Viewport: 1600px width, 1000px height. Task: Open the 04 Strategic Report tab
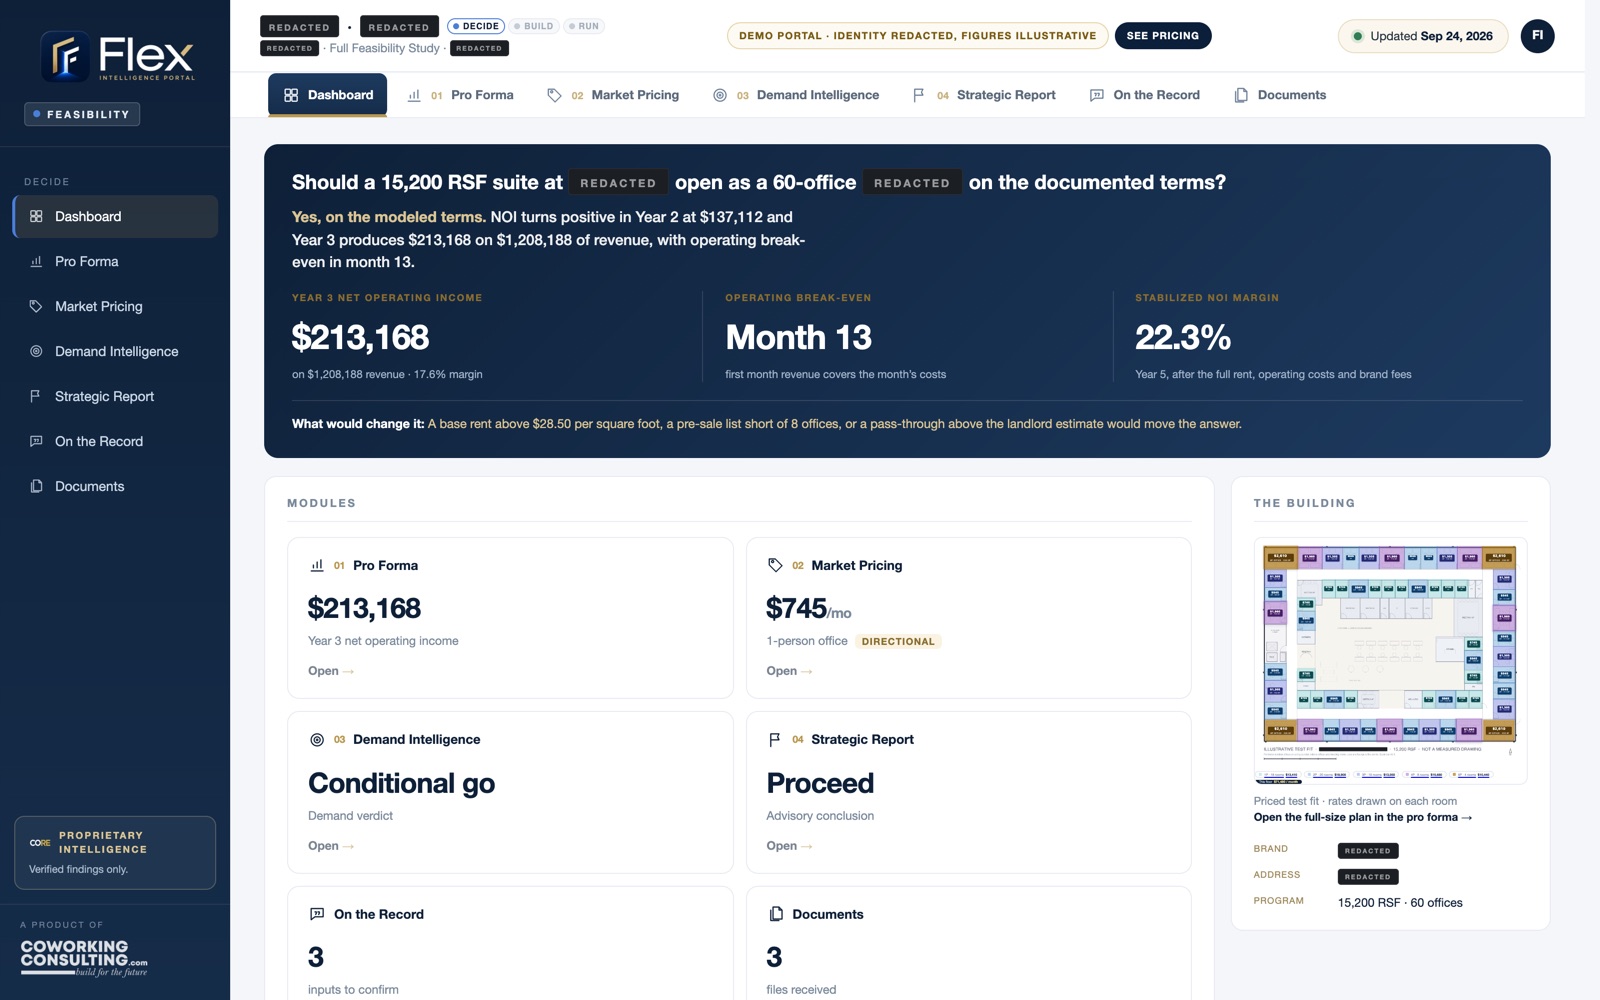(x=984, y=95)
